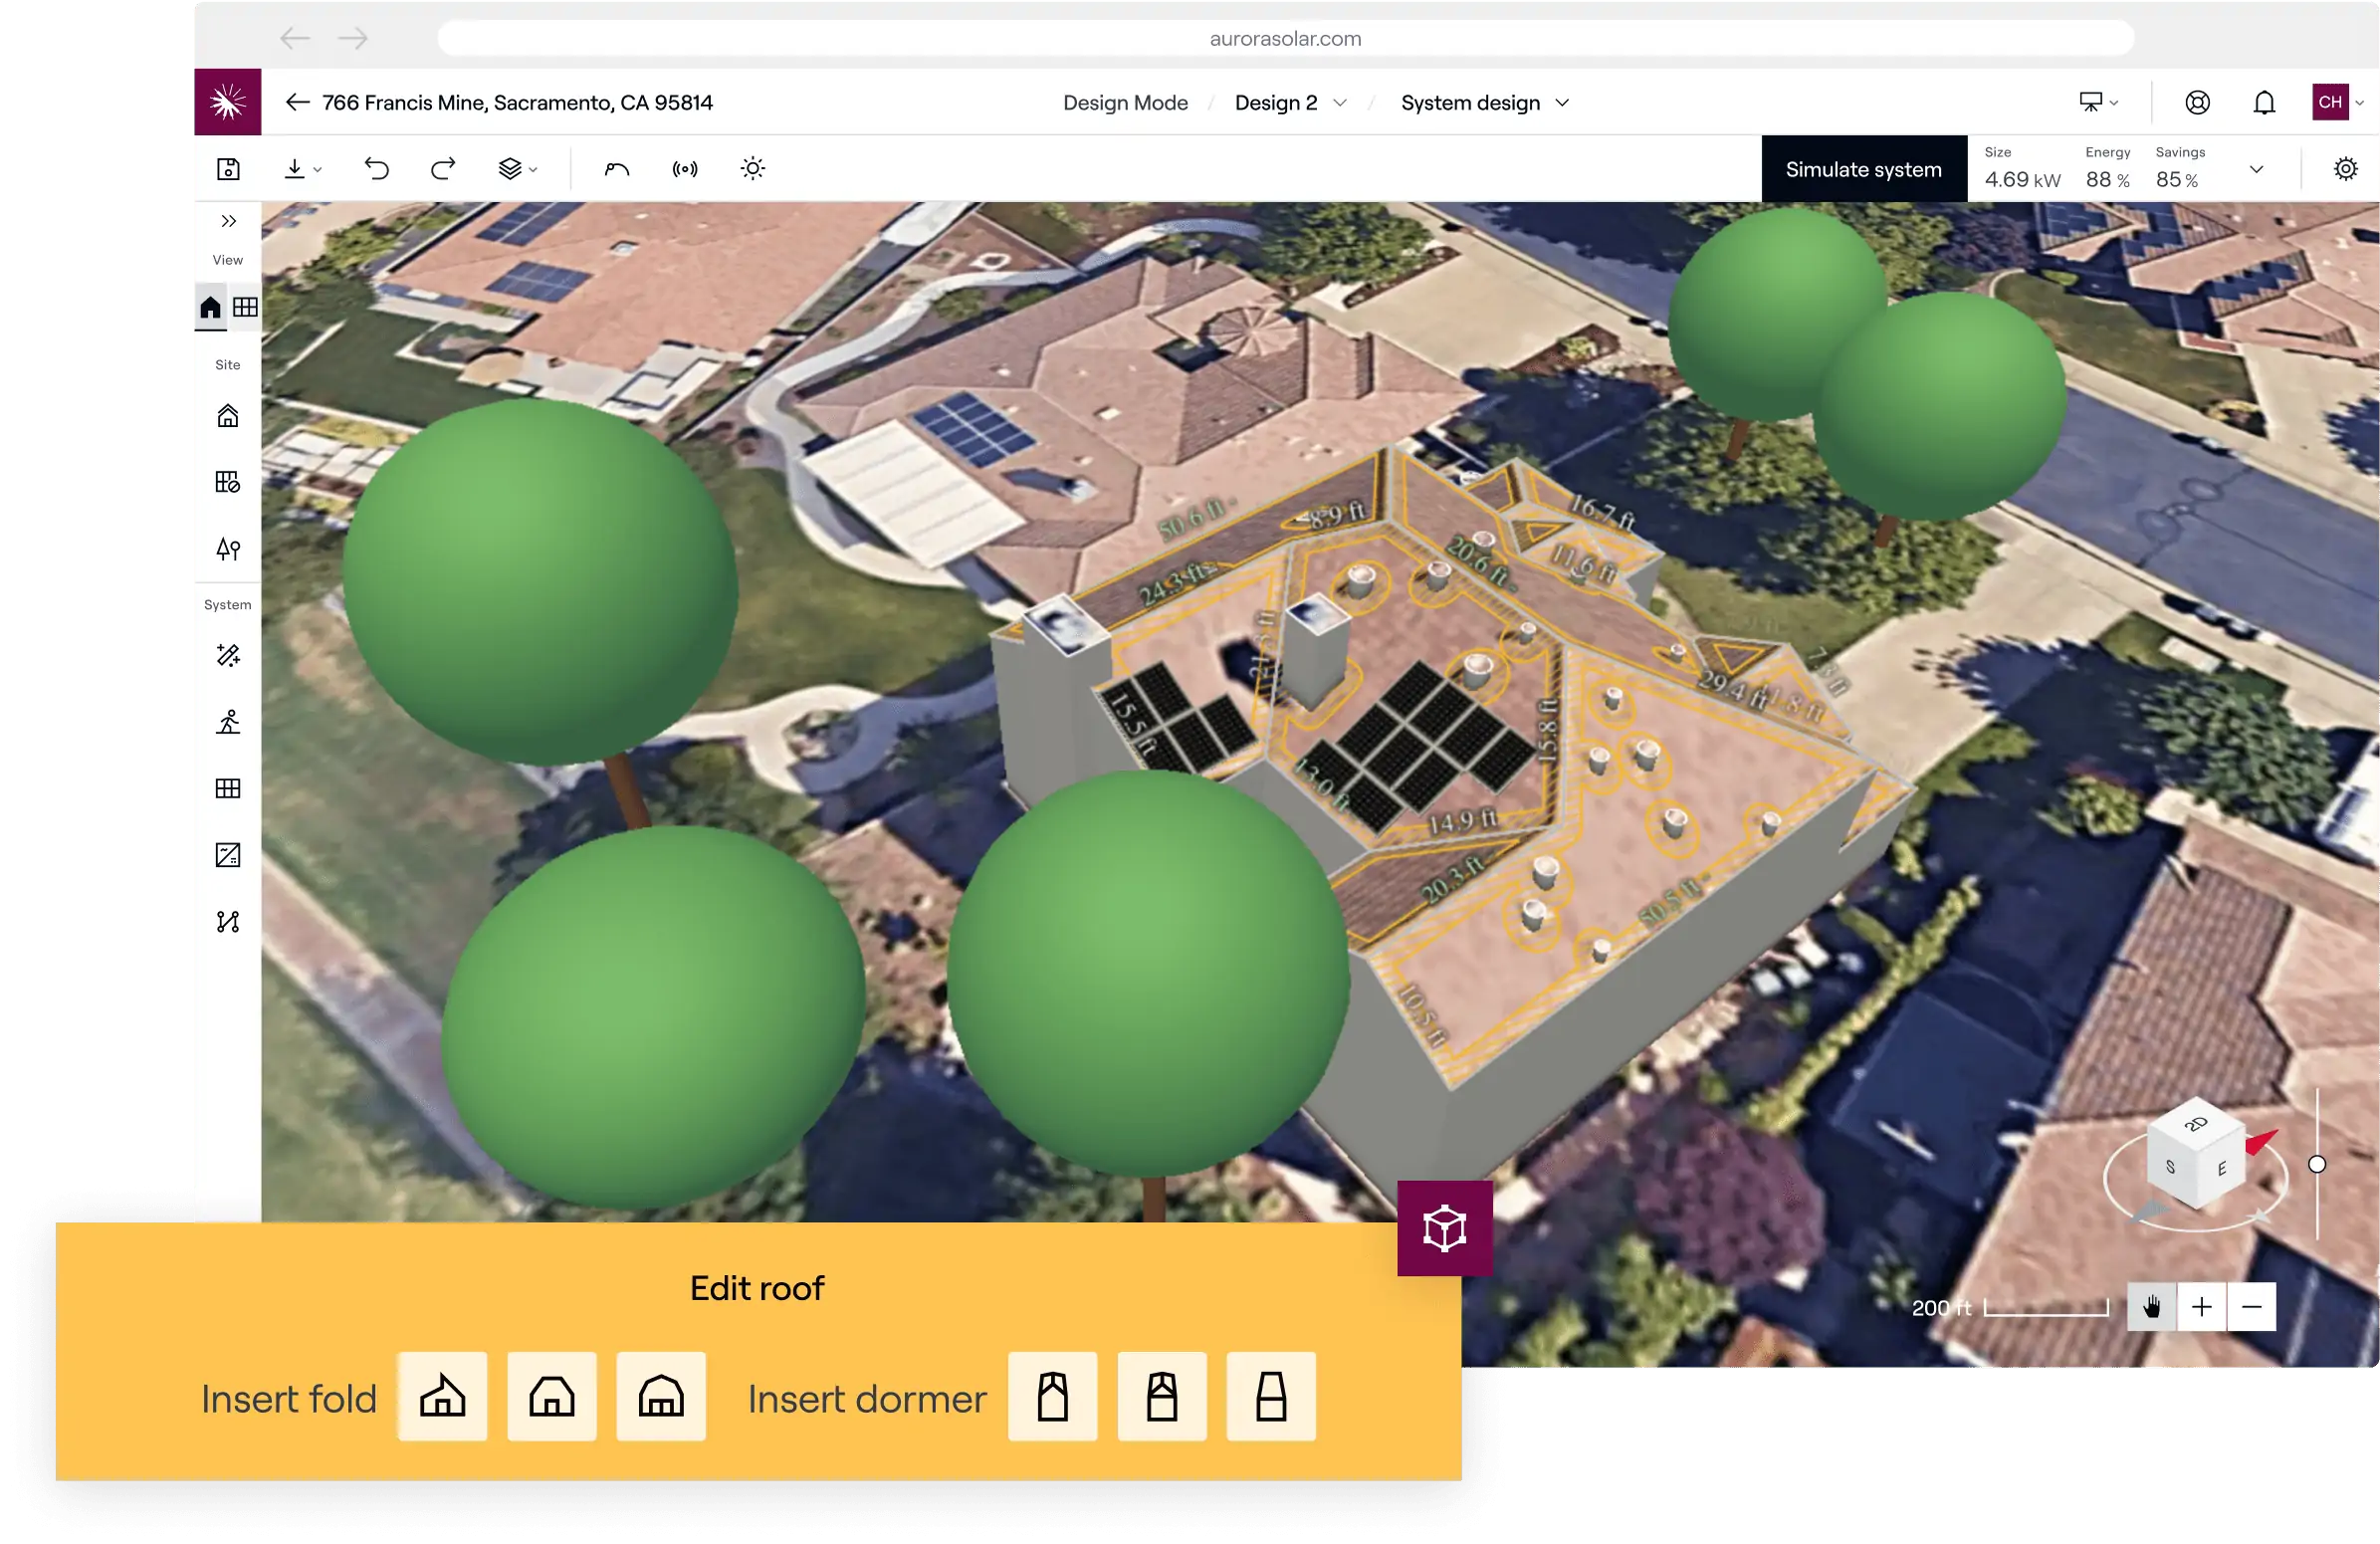The width and height of the screenshot is (2380, 1544).
Task: Launch the auto-design magic wand tool
Action: 227,655
